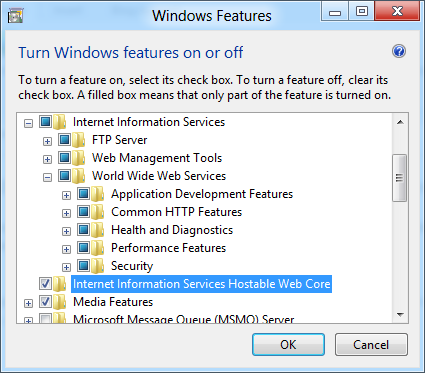Expand the Security node
This screenshot has height=373, width=425.
click(66, 268)
